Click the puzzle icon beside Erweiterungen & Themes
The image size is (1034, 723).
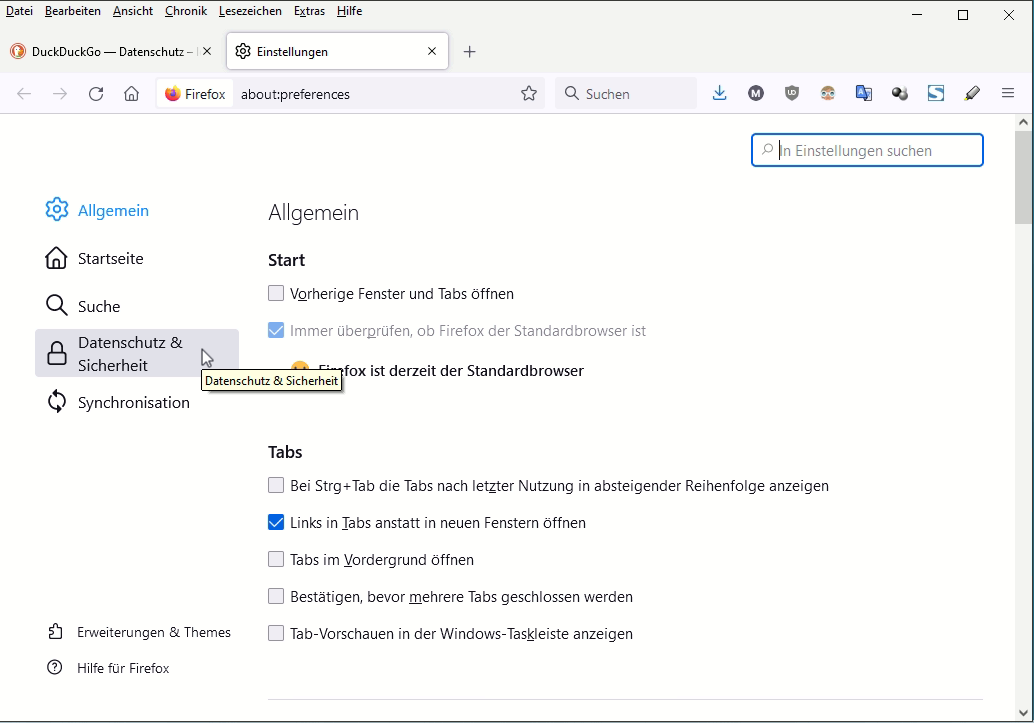tap(55, 632)
